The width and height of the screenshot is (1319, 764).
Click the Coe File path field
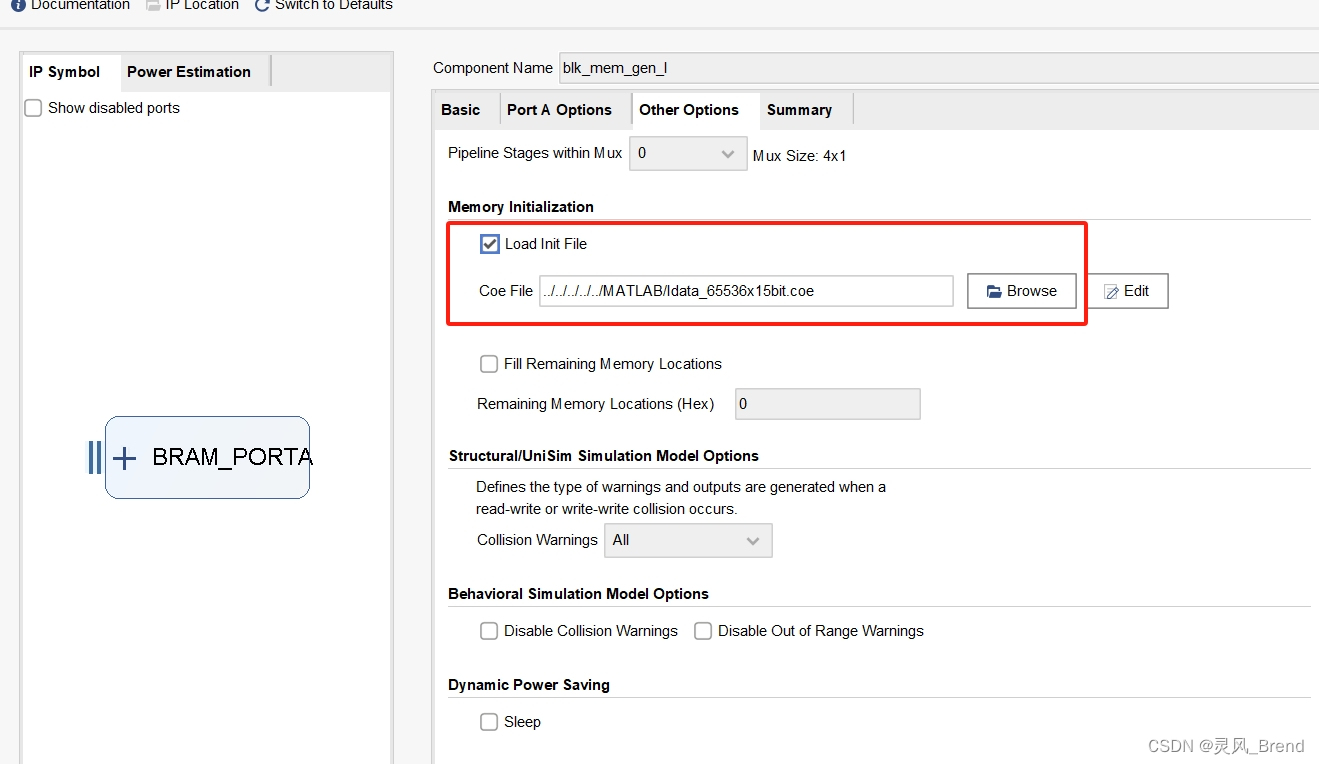pos(746,291)
